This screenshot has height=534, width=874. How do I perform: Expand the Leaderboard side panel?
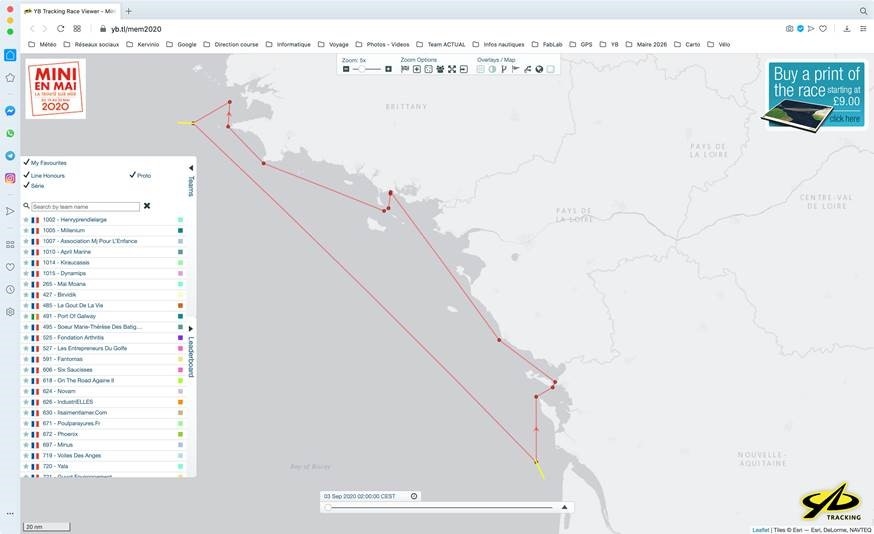point(191,328)
